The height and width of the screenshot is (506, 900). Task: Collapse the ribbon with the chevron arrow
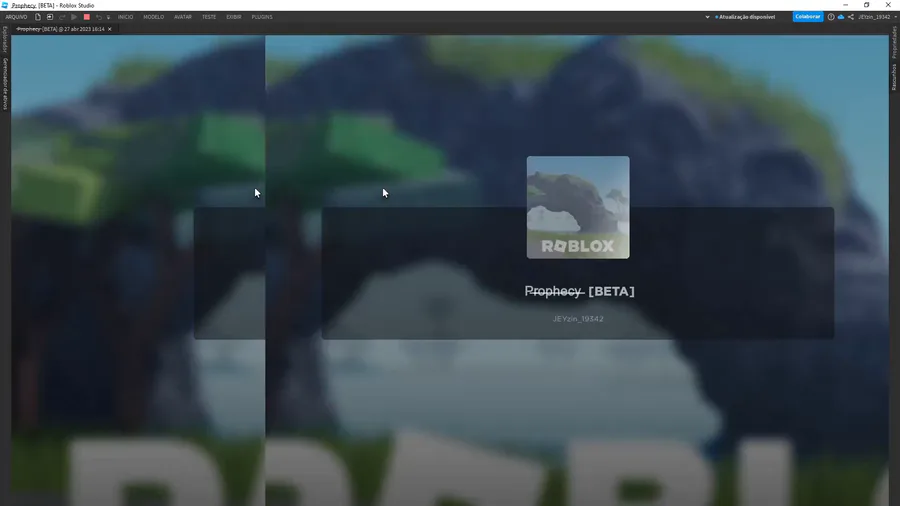[707, 17]
